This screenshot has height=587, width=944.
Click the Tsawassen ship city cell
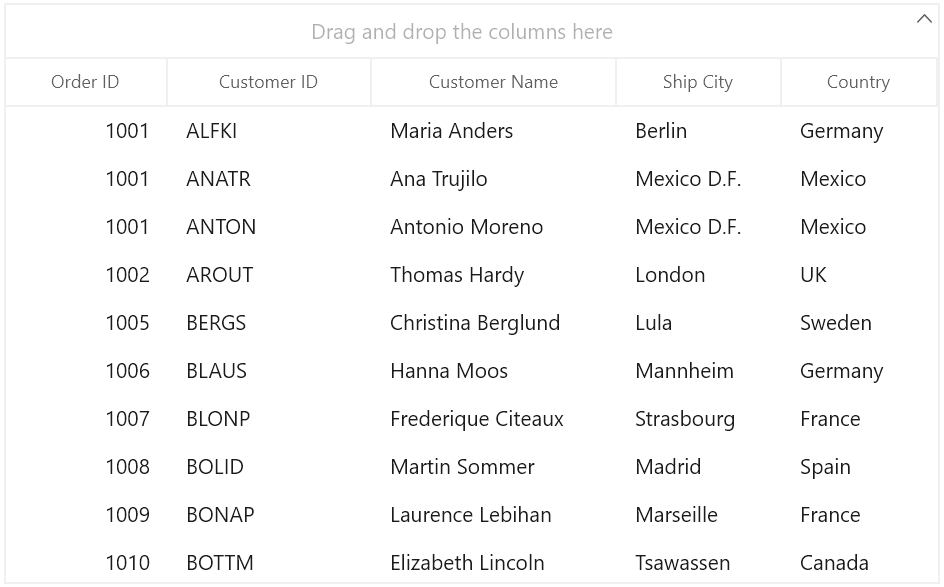(698, 563)
